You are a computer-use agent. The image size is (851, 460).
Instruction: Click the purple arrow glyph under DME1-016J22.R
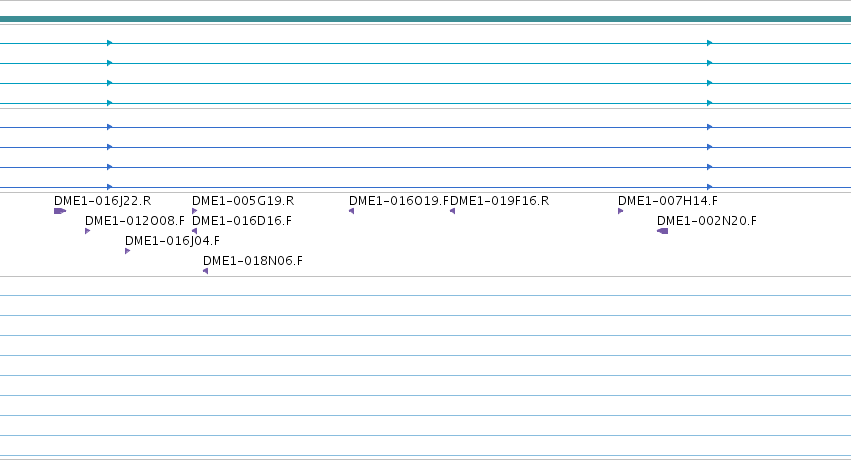tap(60, 211)
